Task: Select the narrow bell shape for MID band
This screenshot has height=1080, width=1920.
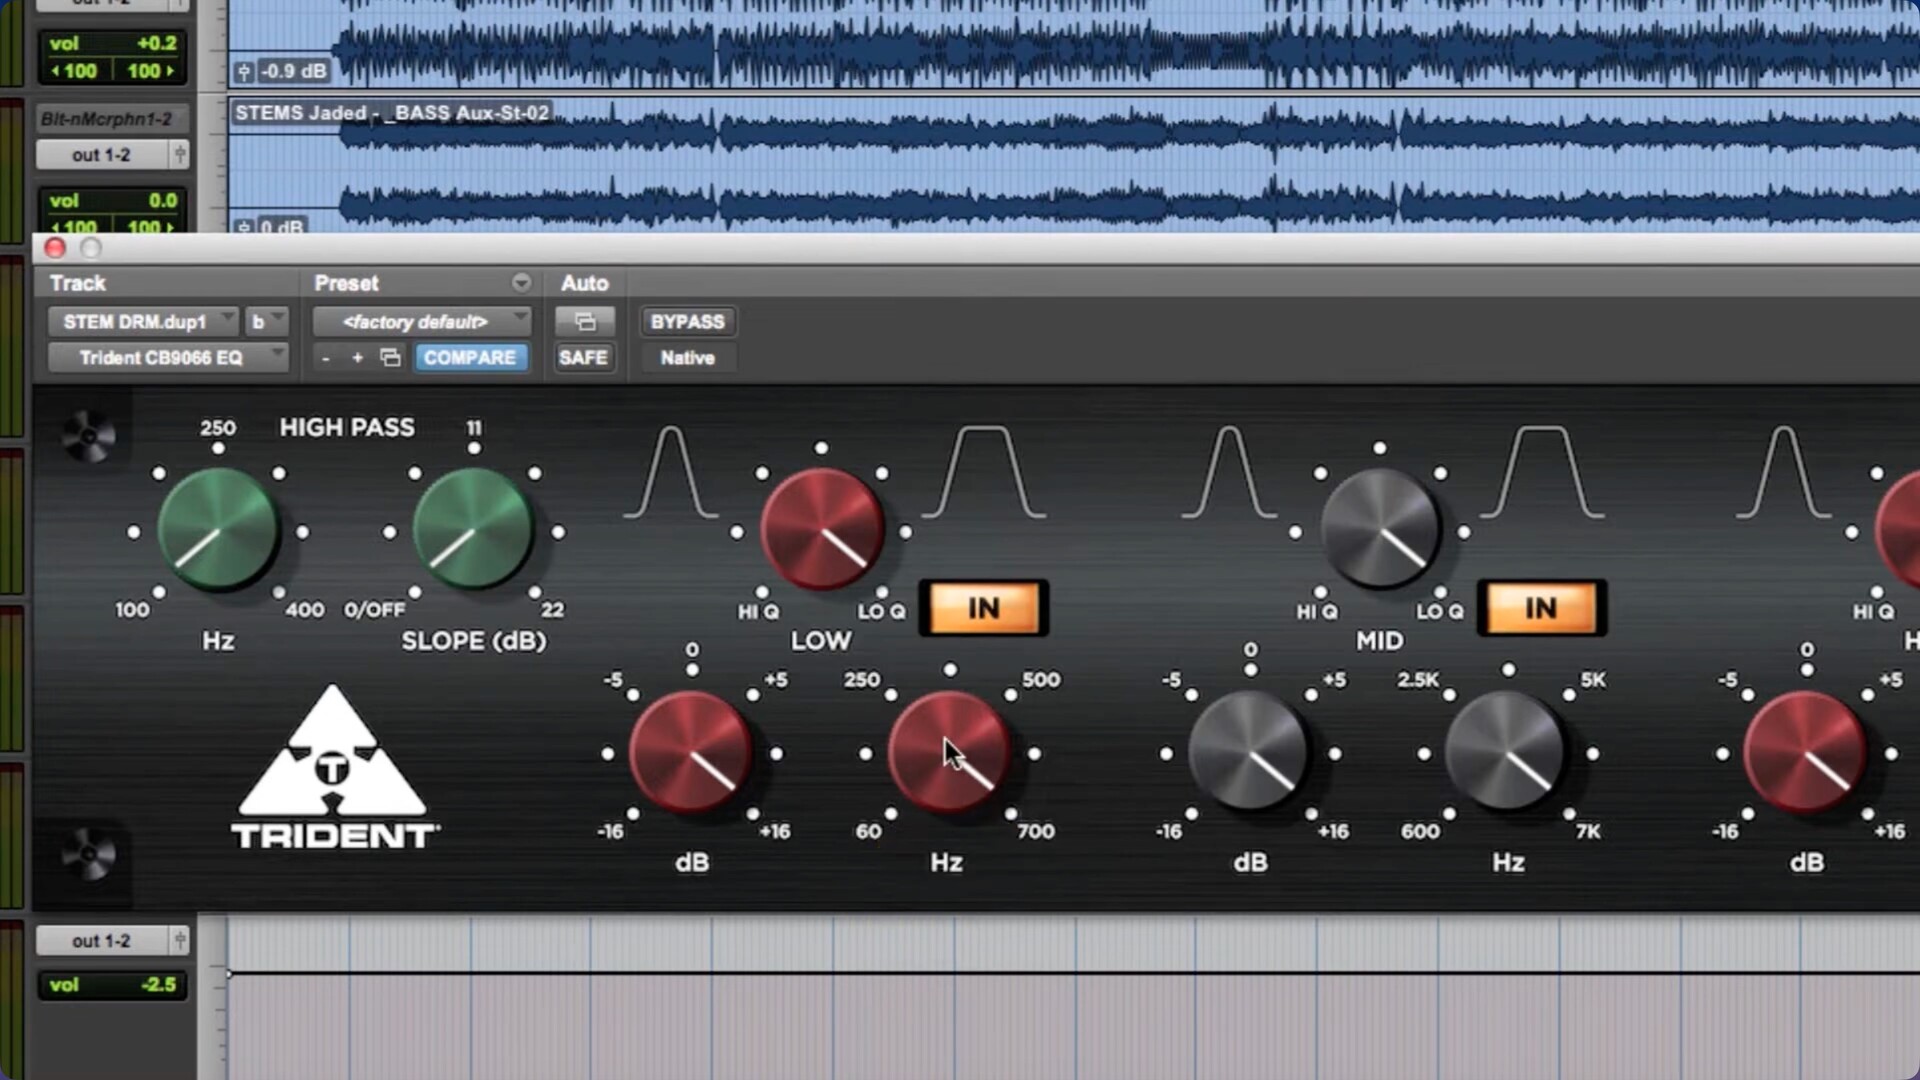Action: 1229,472
